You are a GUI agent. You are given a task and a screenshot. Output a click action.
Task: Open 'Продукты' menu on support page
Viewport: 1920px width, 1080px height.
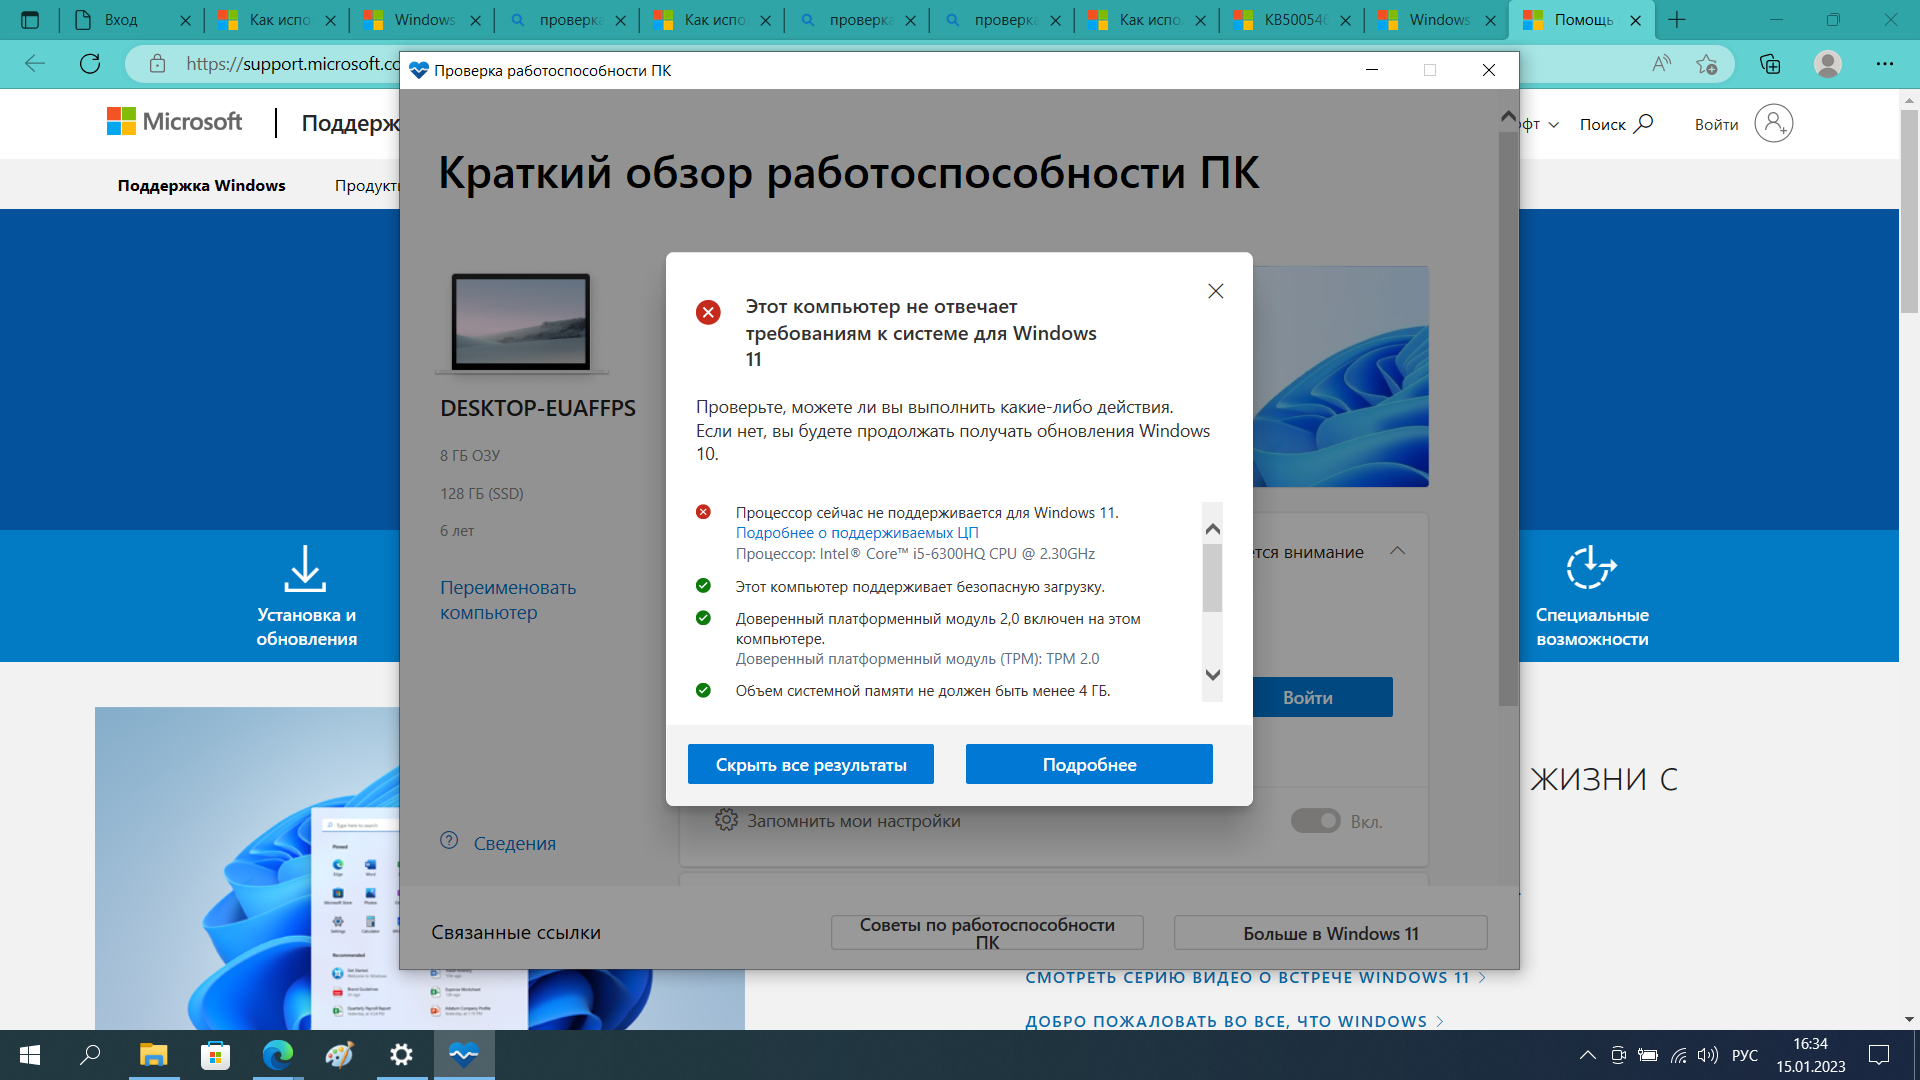pos(366,185)
